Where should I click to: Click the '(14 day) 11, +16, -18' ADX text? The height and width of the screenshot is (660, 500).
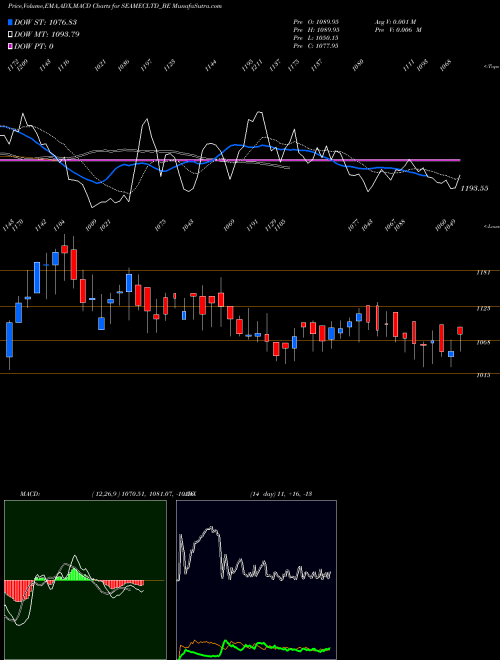point(281,494)
